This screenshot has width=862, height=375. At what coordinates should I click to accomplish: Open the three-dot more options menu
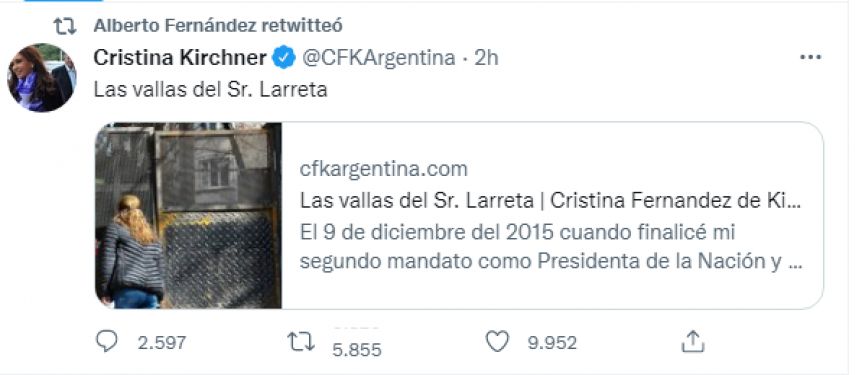810,57
